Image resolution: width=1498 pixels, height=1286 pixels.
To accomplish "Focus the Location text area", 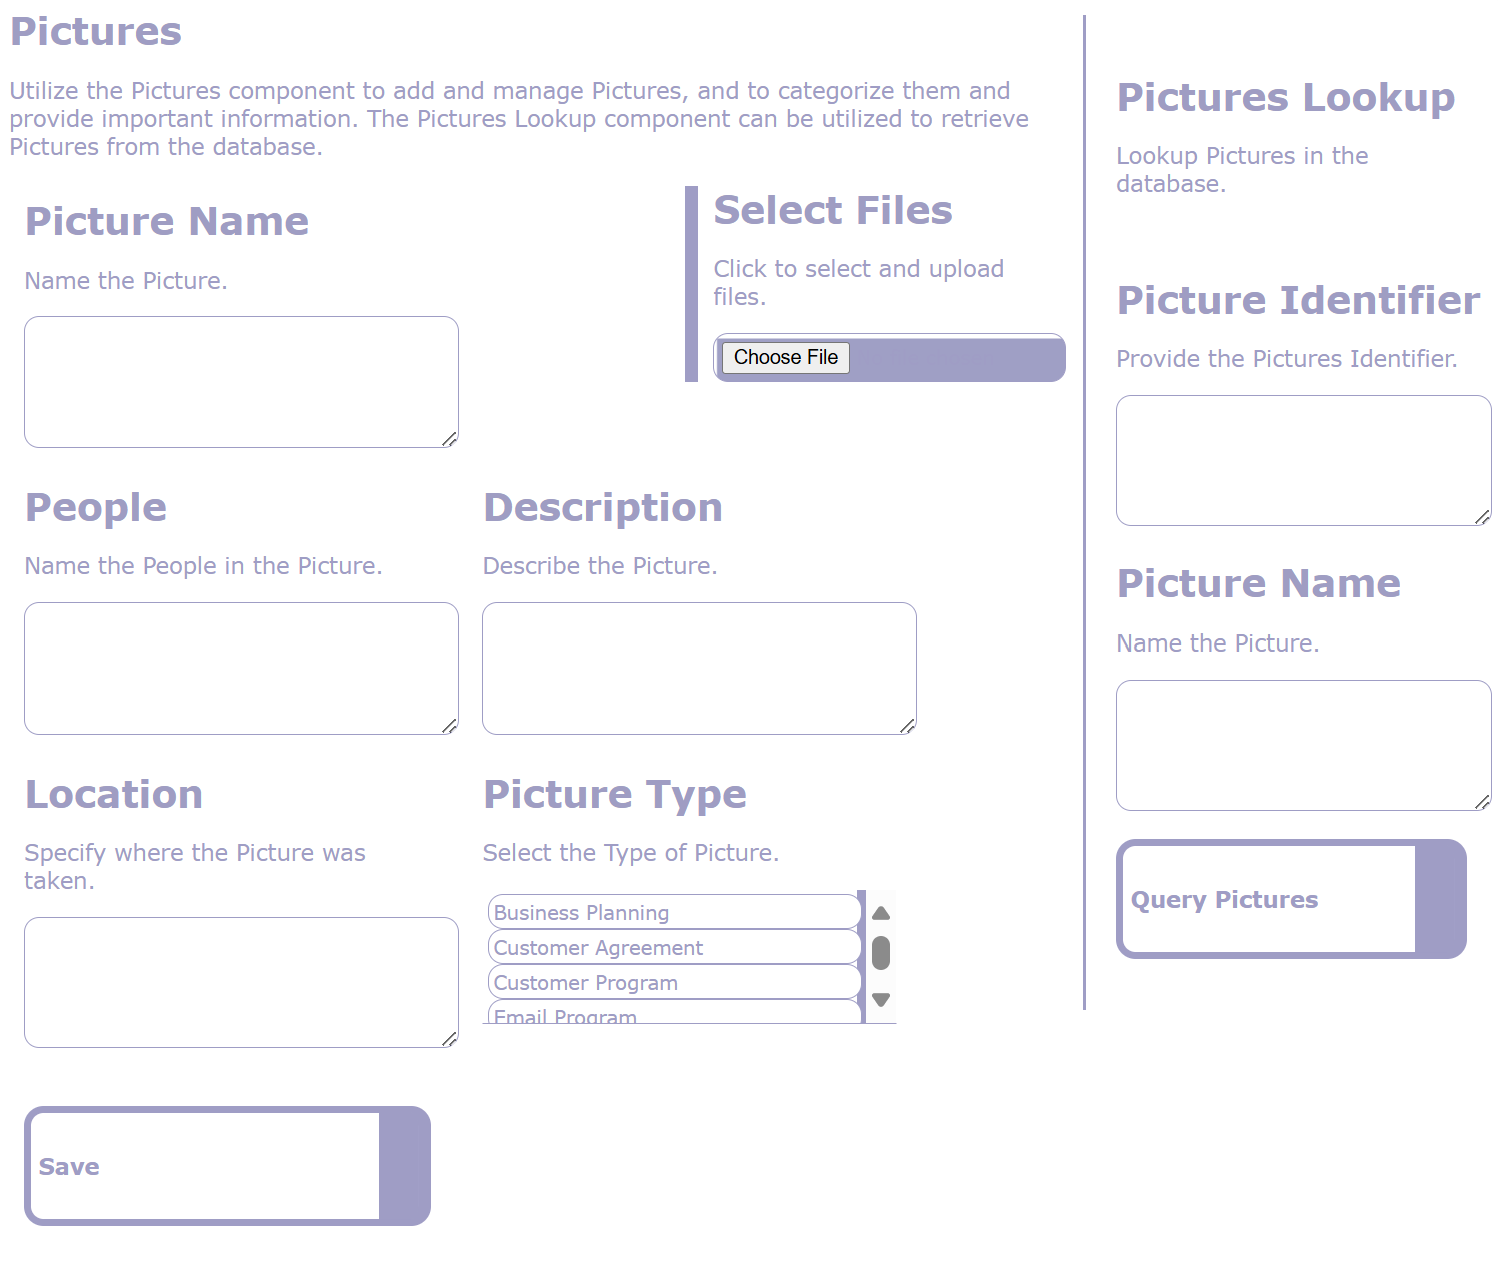I will point(241,982).
